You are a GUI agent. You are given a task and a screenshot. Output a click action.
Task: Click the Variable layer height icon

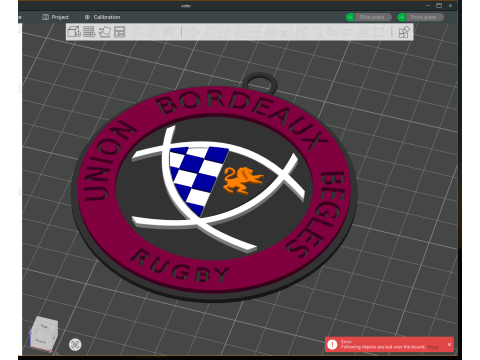[x=168, y=32]
